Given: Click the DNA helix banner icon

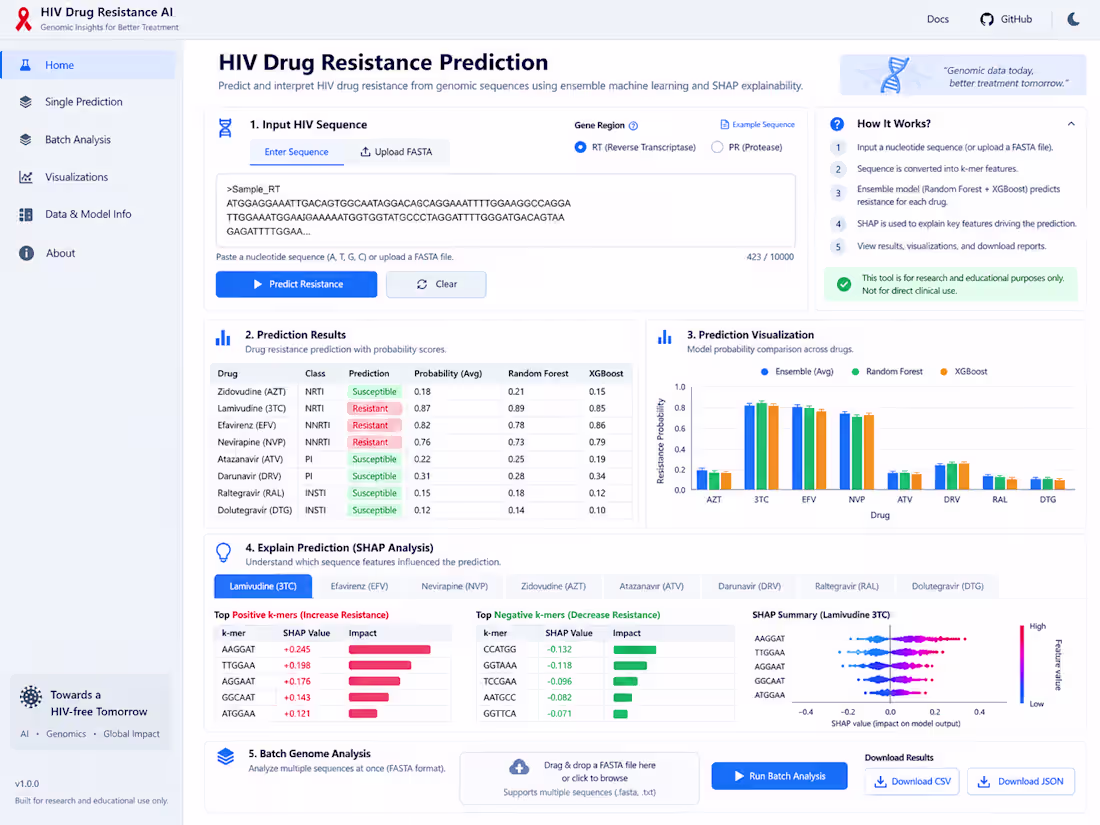Looking at the screenshot, I should (x=894, y=75).
